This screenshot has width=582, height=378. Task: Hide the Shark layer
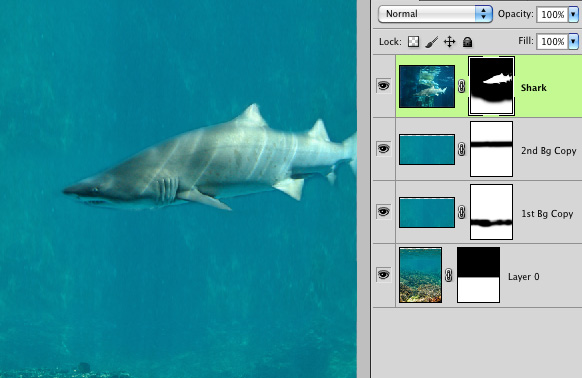(x=383, y=86)
